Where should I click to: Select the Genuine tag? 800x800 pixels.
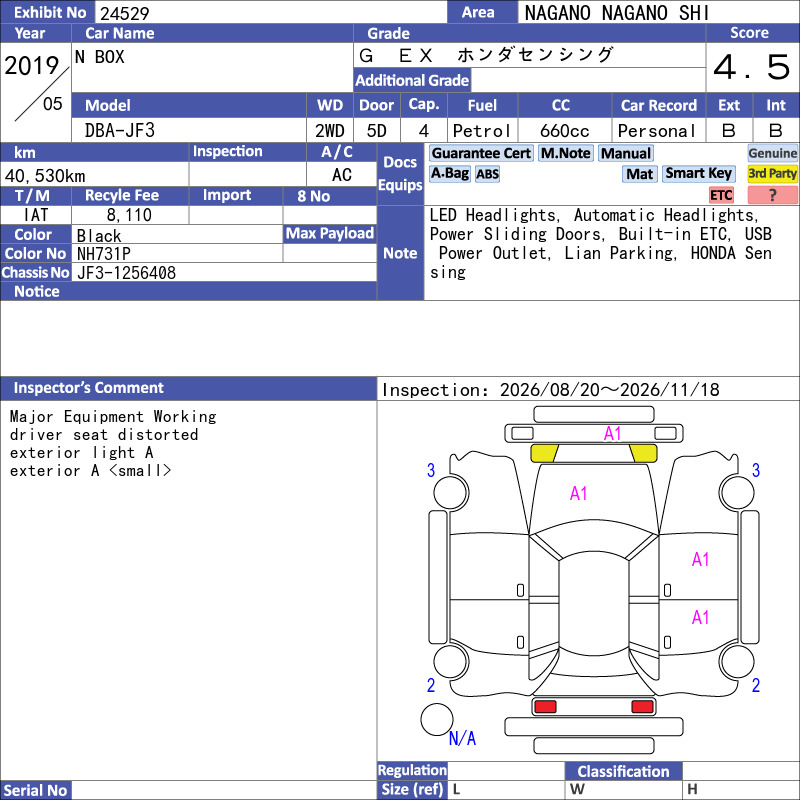pos(772,153)
